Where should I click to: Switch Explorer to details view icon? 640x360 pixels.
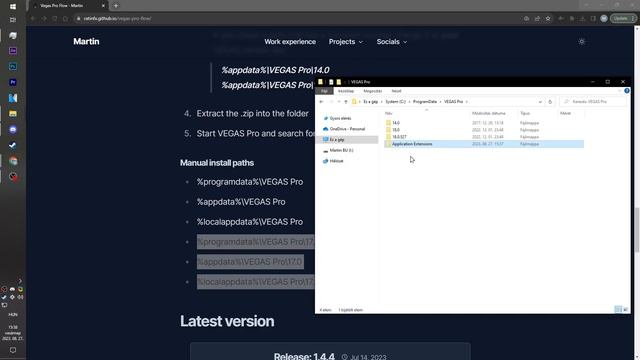618,310
